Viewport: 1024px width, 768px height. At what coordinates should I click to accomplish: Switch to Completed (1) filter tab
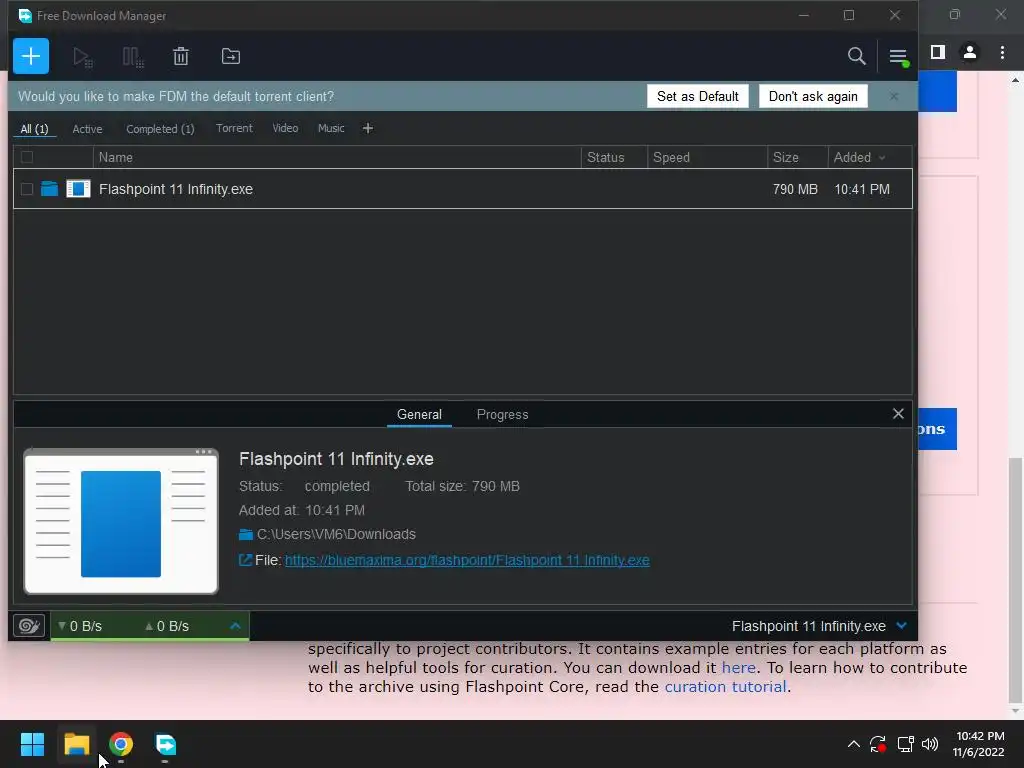click(x=160, y=129)
